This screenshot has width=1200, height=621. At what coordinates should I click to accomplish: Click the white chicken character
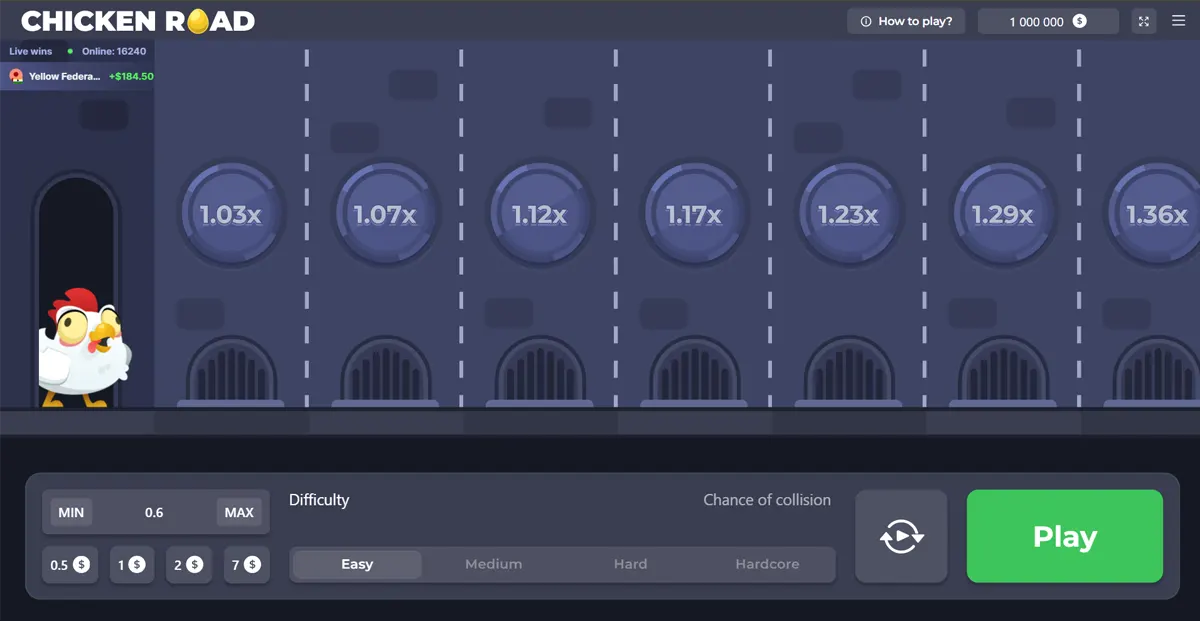(x=84, y=347)
